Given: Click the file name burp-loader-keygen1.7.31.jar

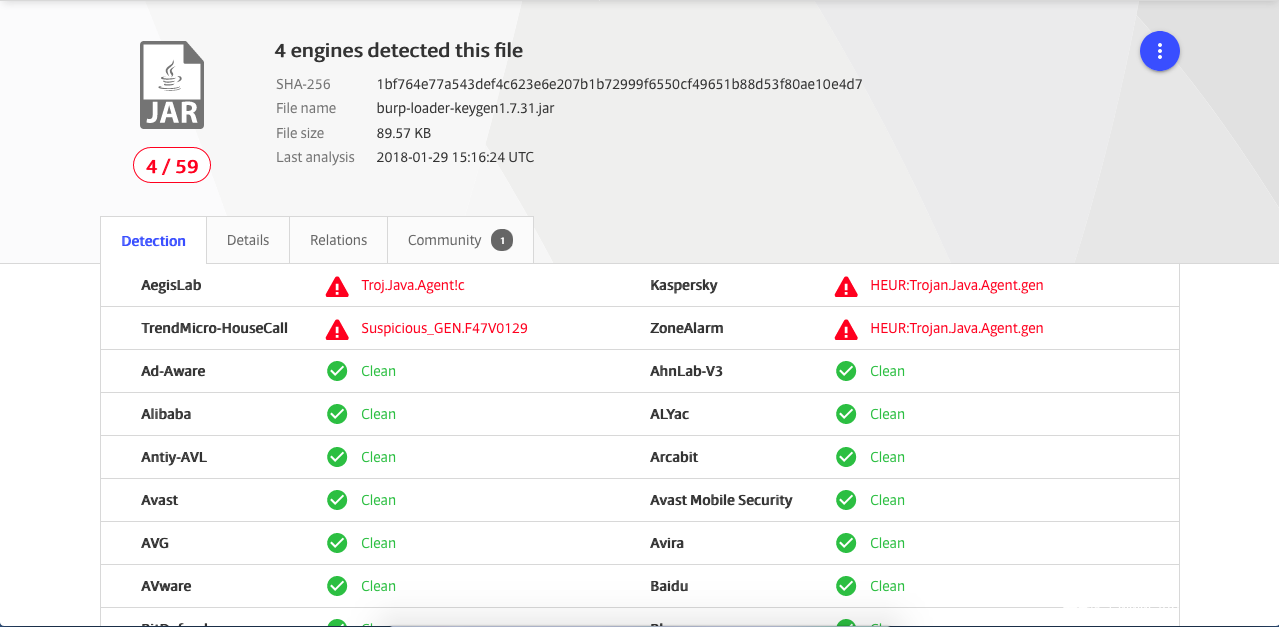Looking at the screenshot, I should pyautogui.click(x=465, y=108).
